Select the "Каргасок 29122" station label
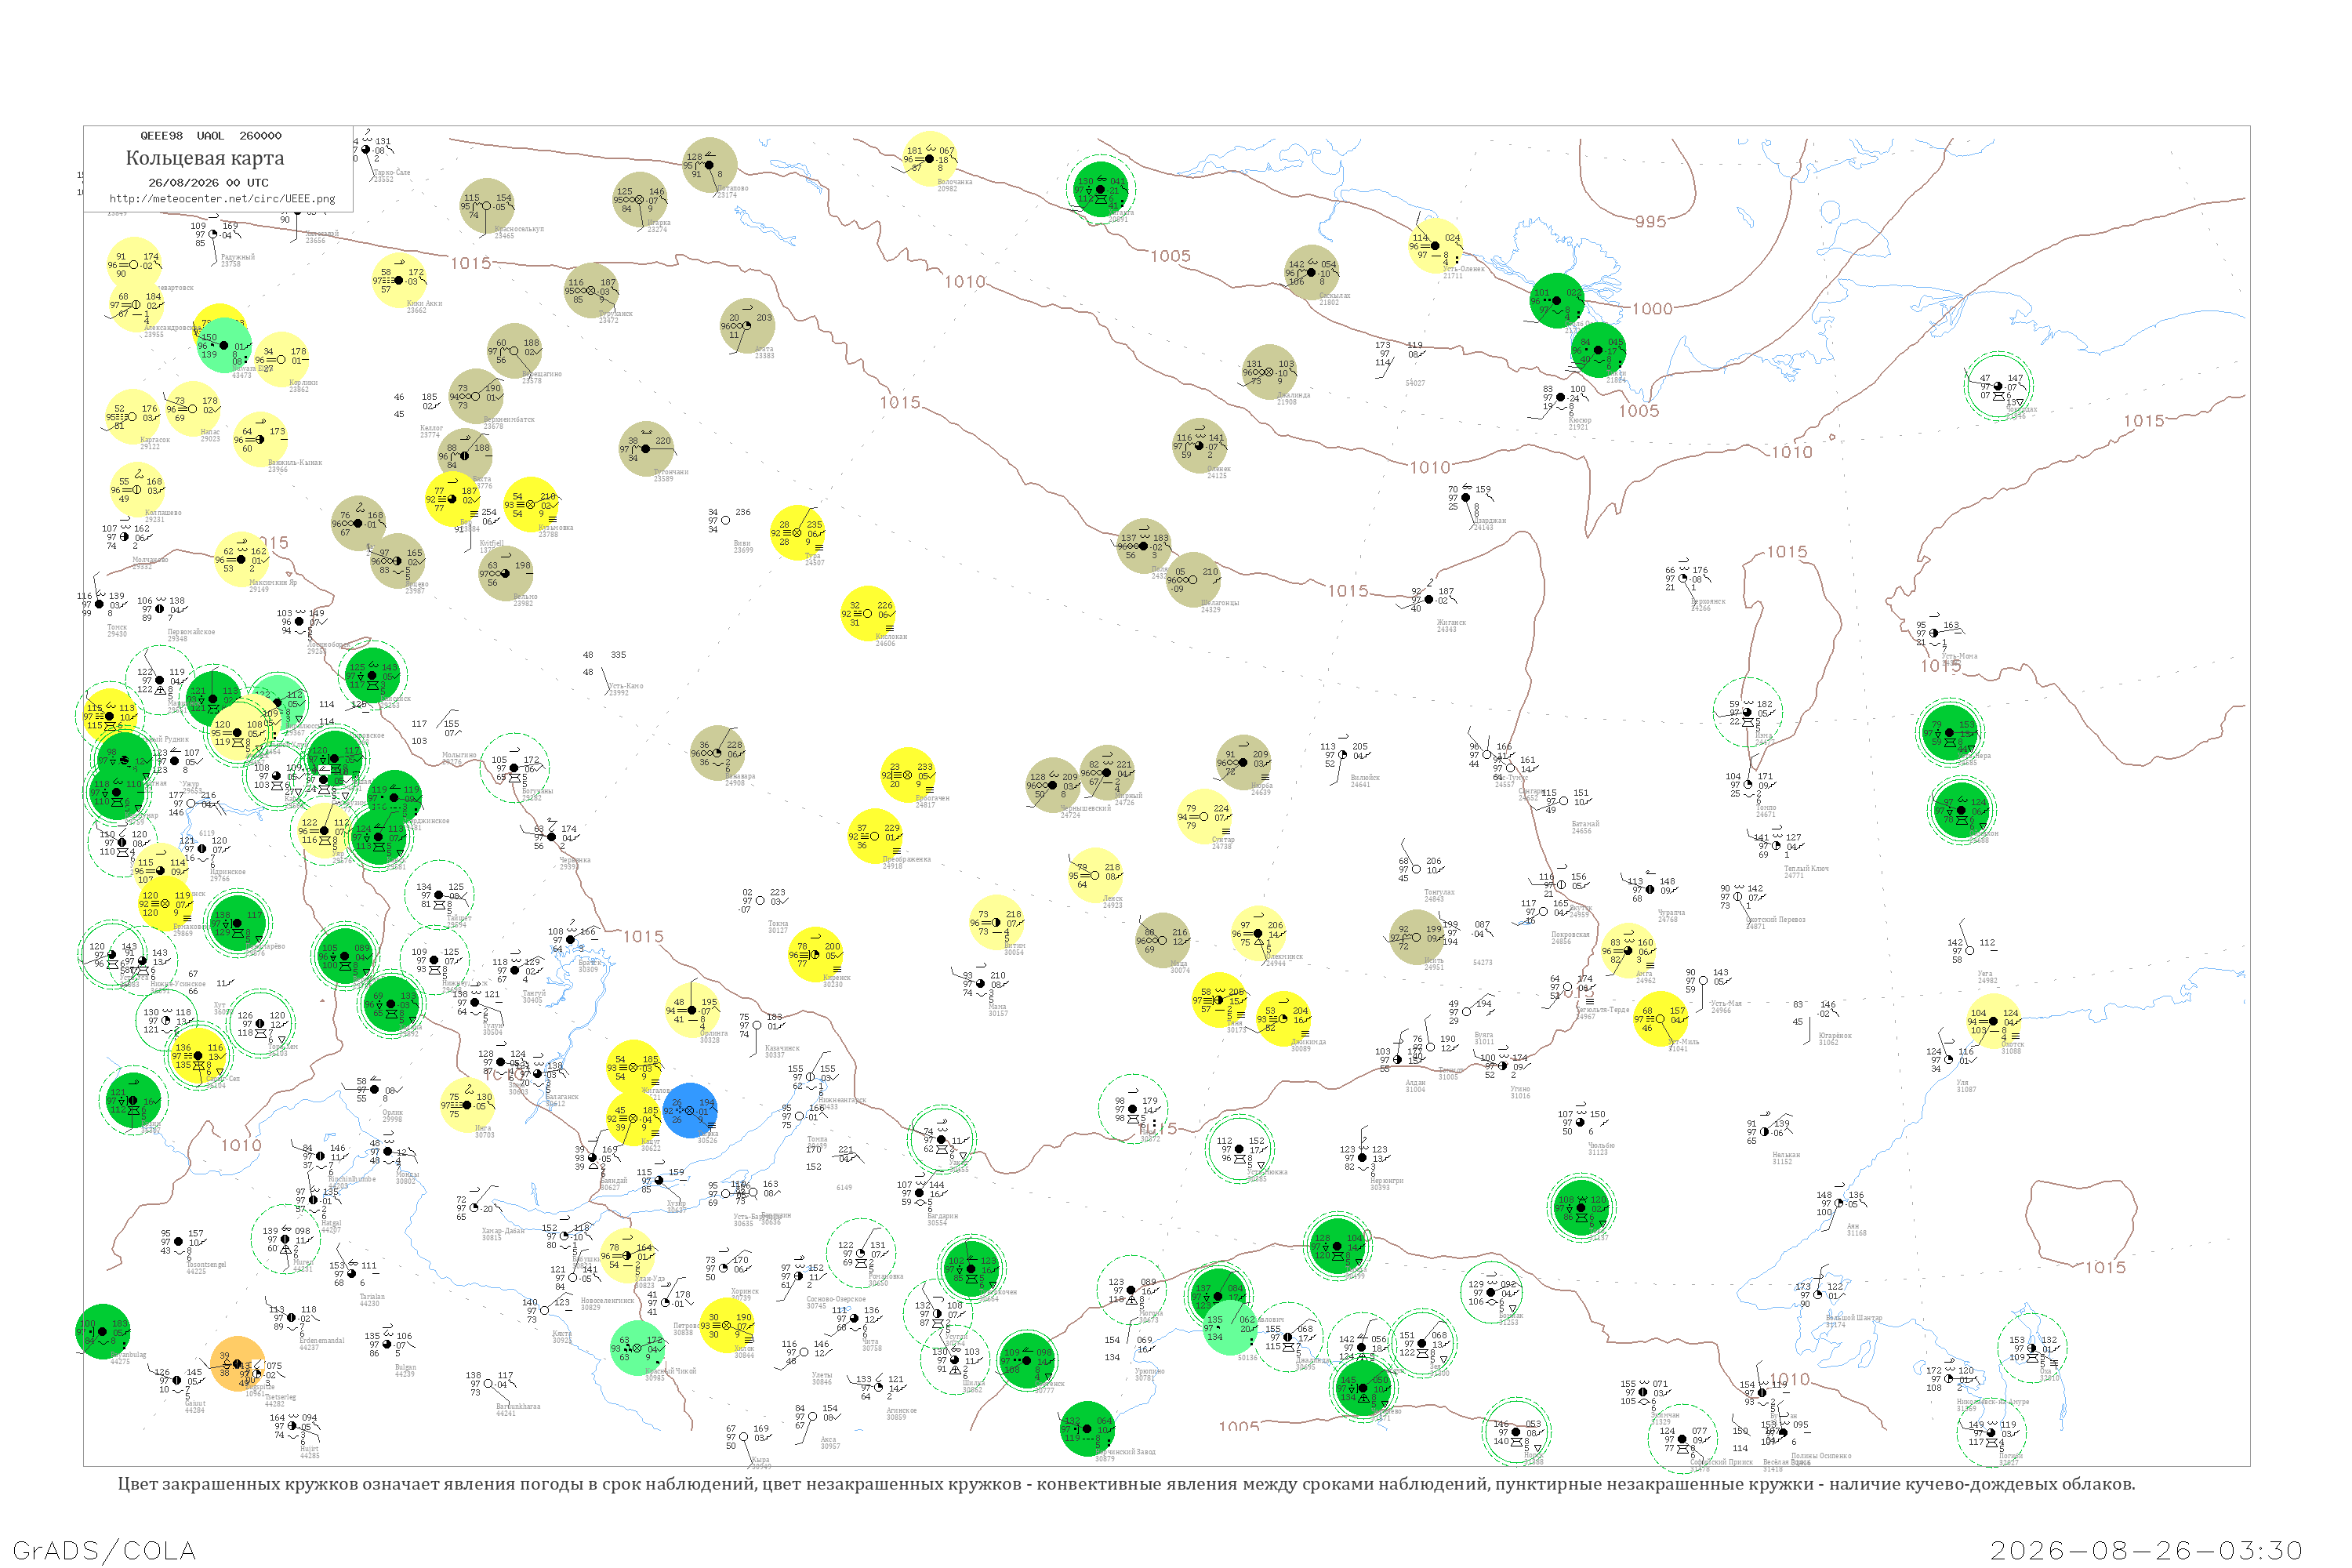 coord(154,442)
